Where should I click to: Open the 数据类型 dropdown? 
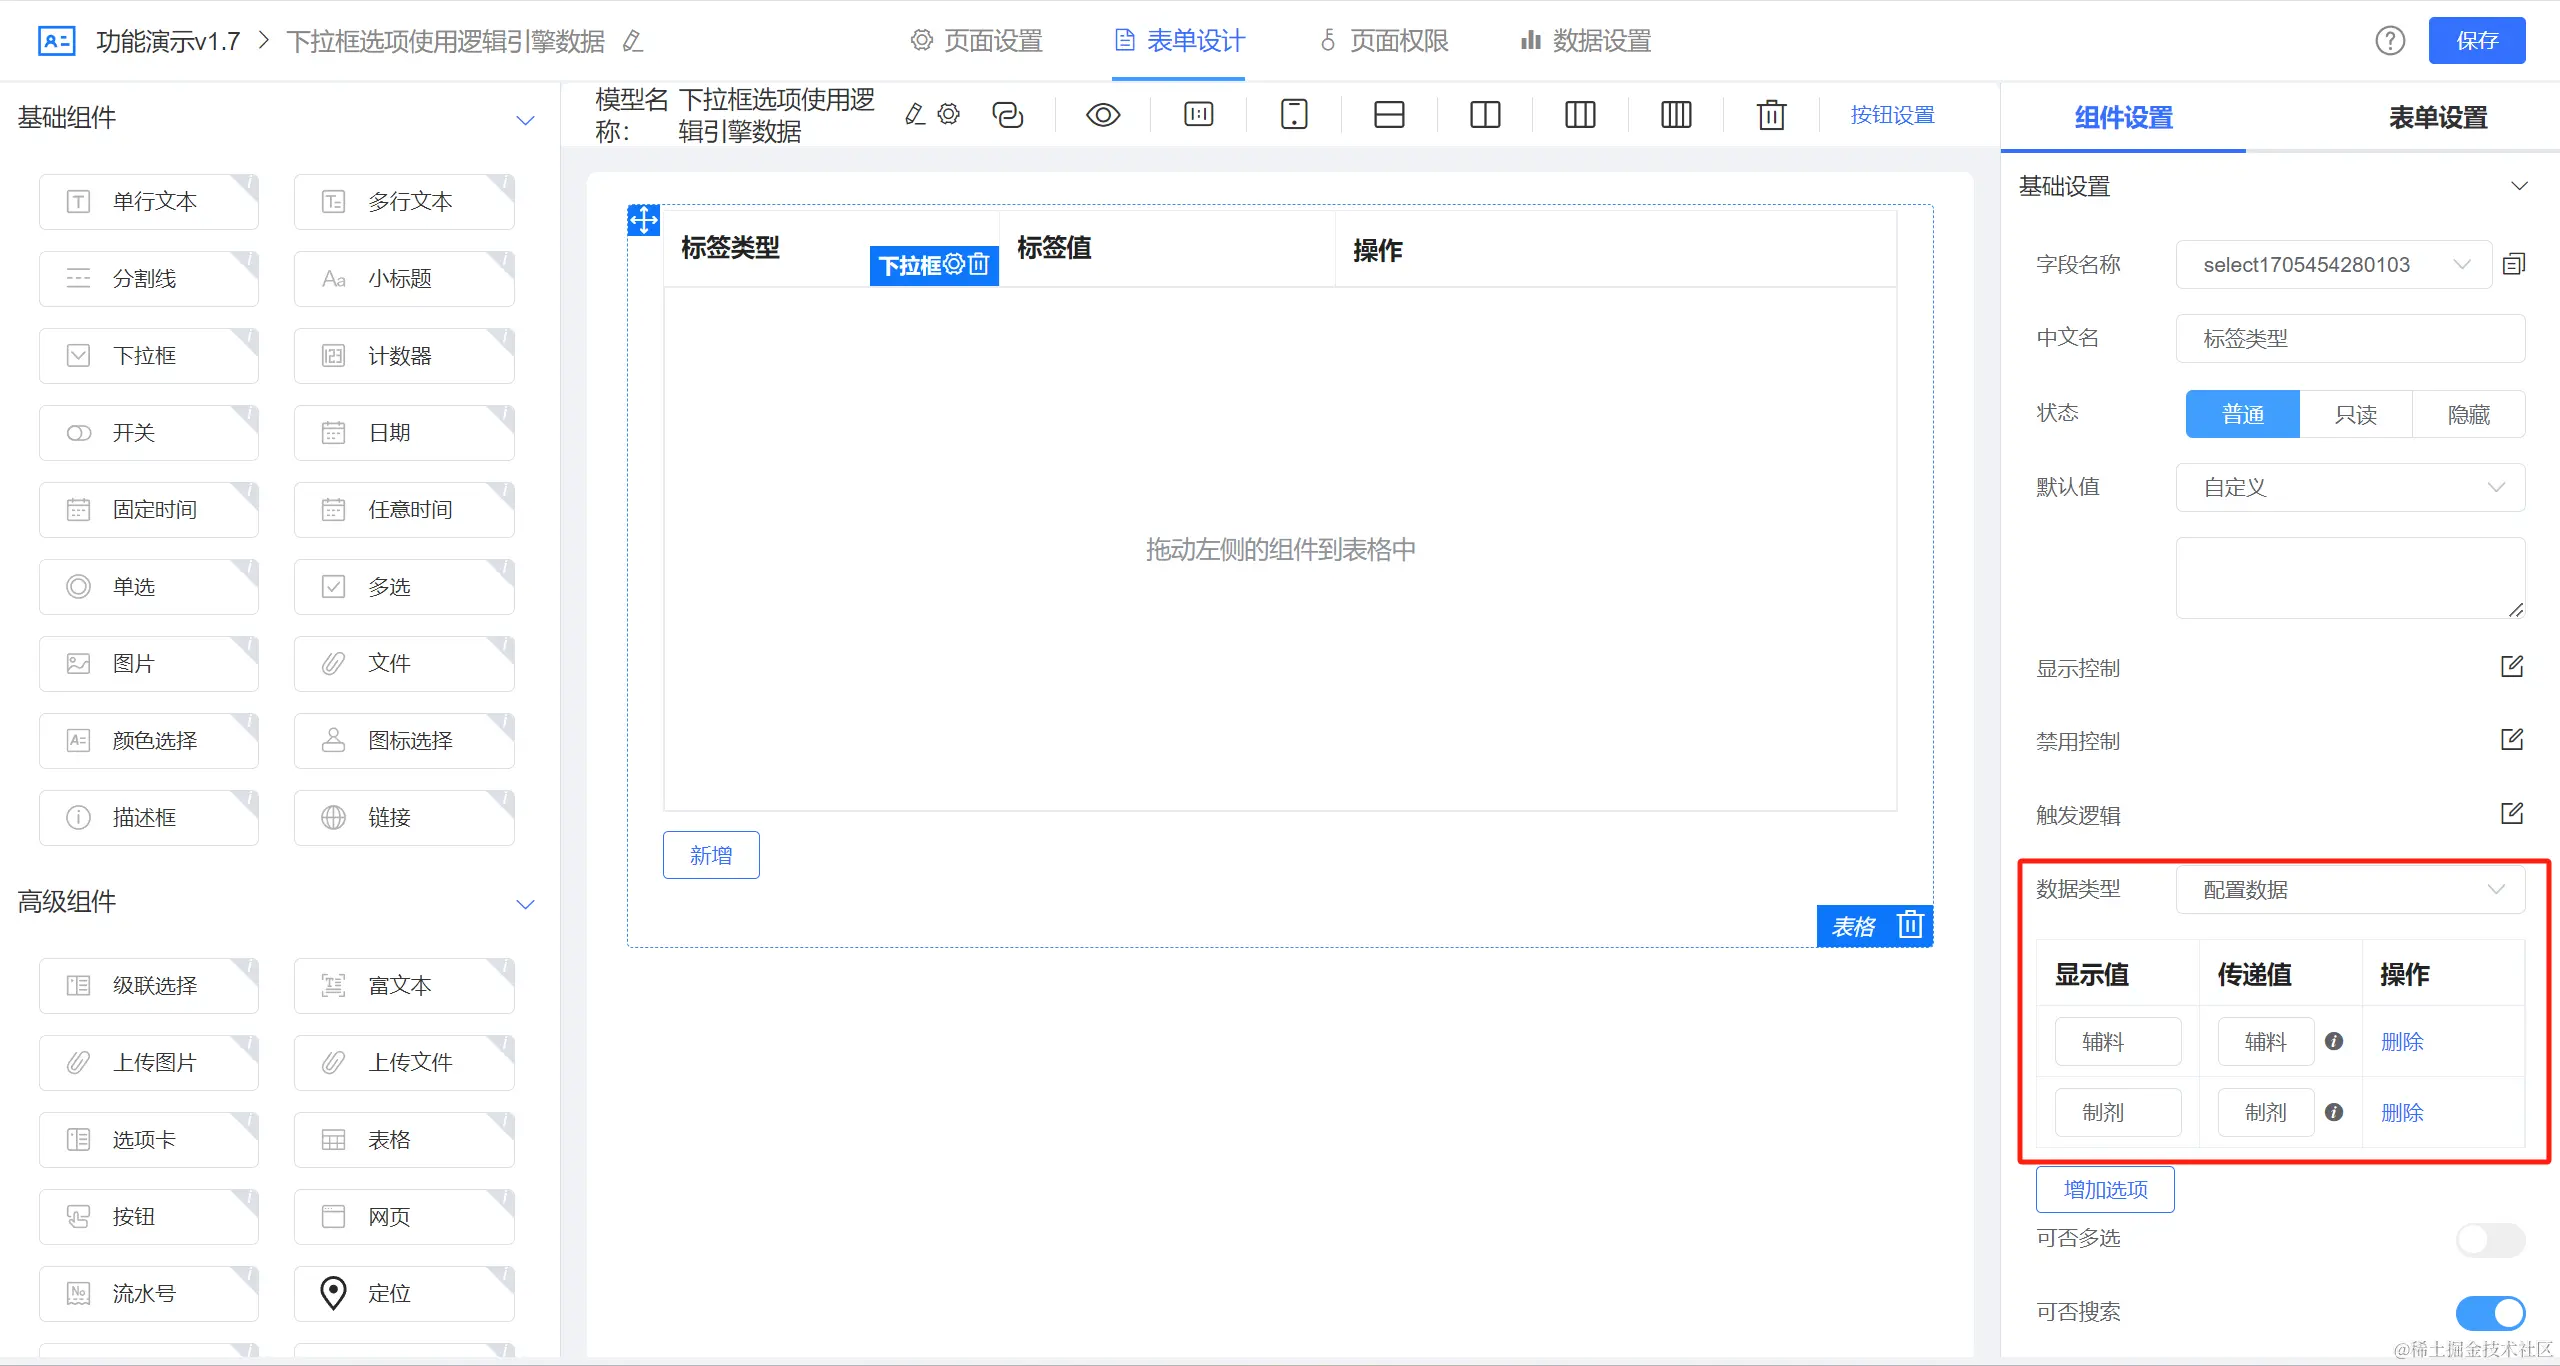(2350, 889)
